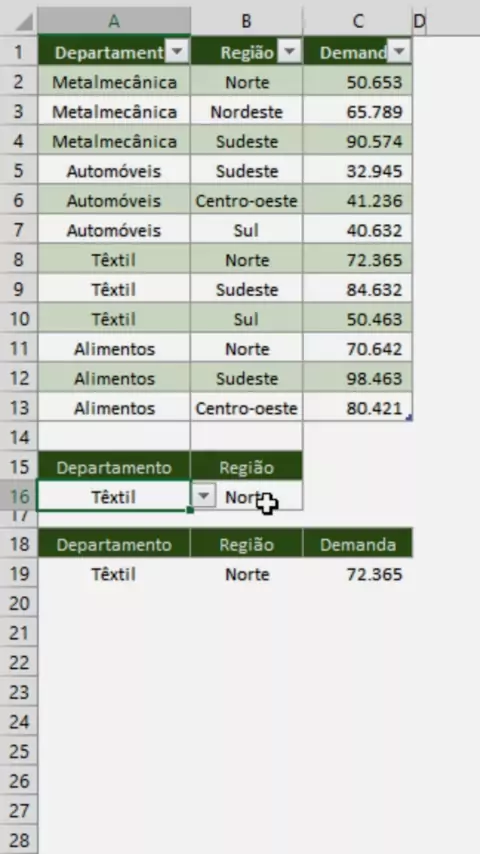Open the Região column filter dropdown

tap(290, 52)
